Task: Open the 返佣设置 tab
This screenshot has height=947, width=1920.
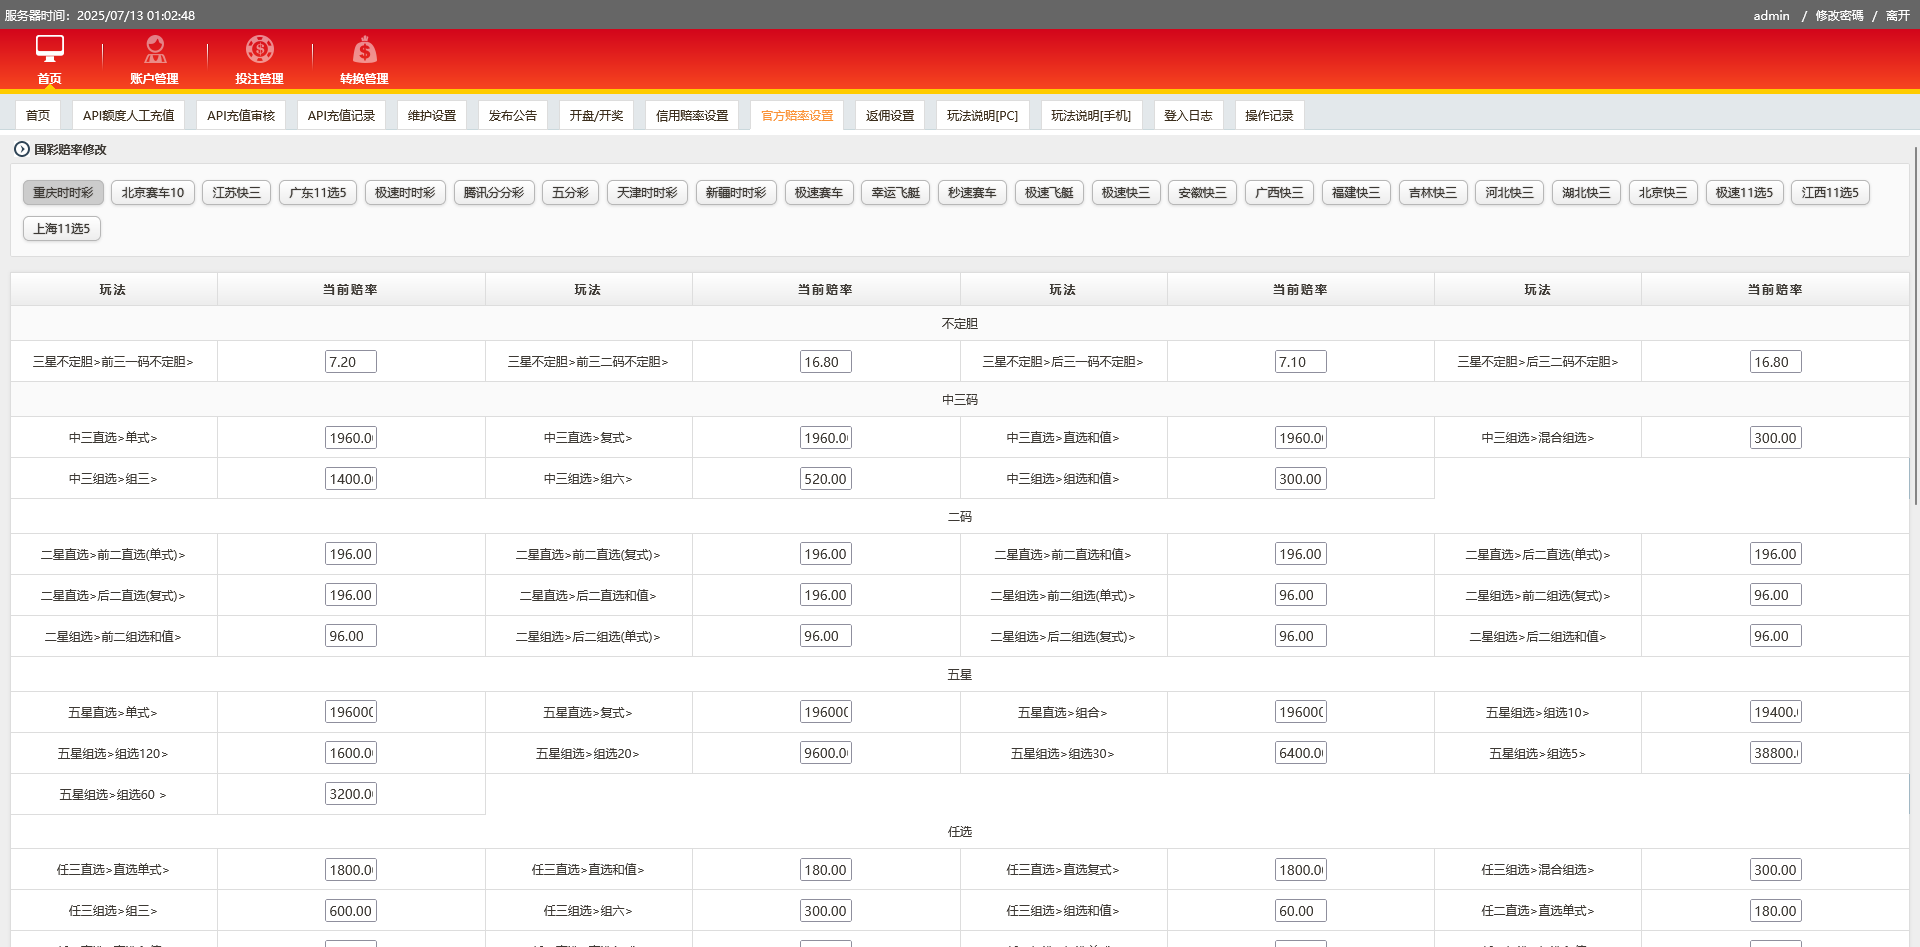Action: (890, 115)
